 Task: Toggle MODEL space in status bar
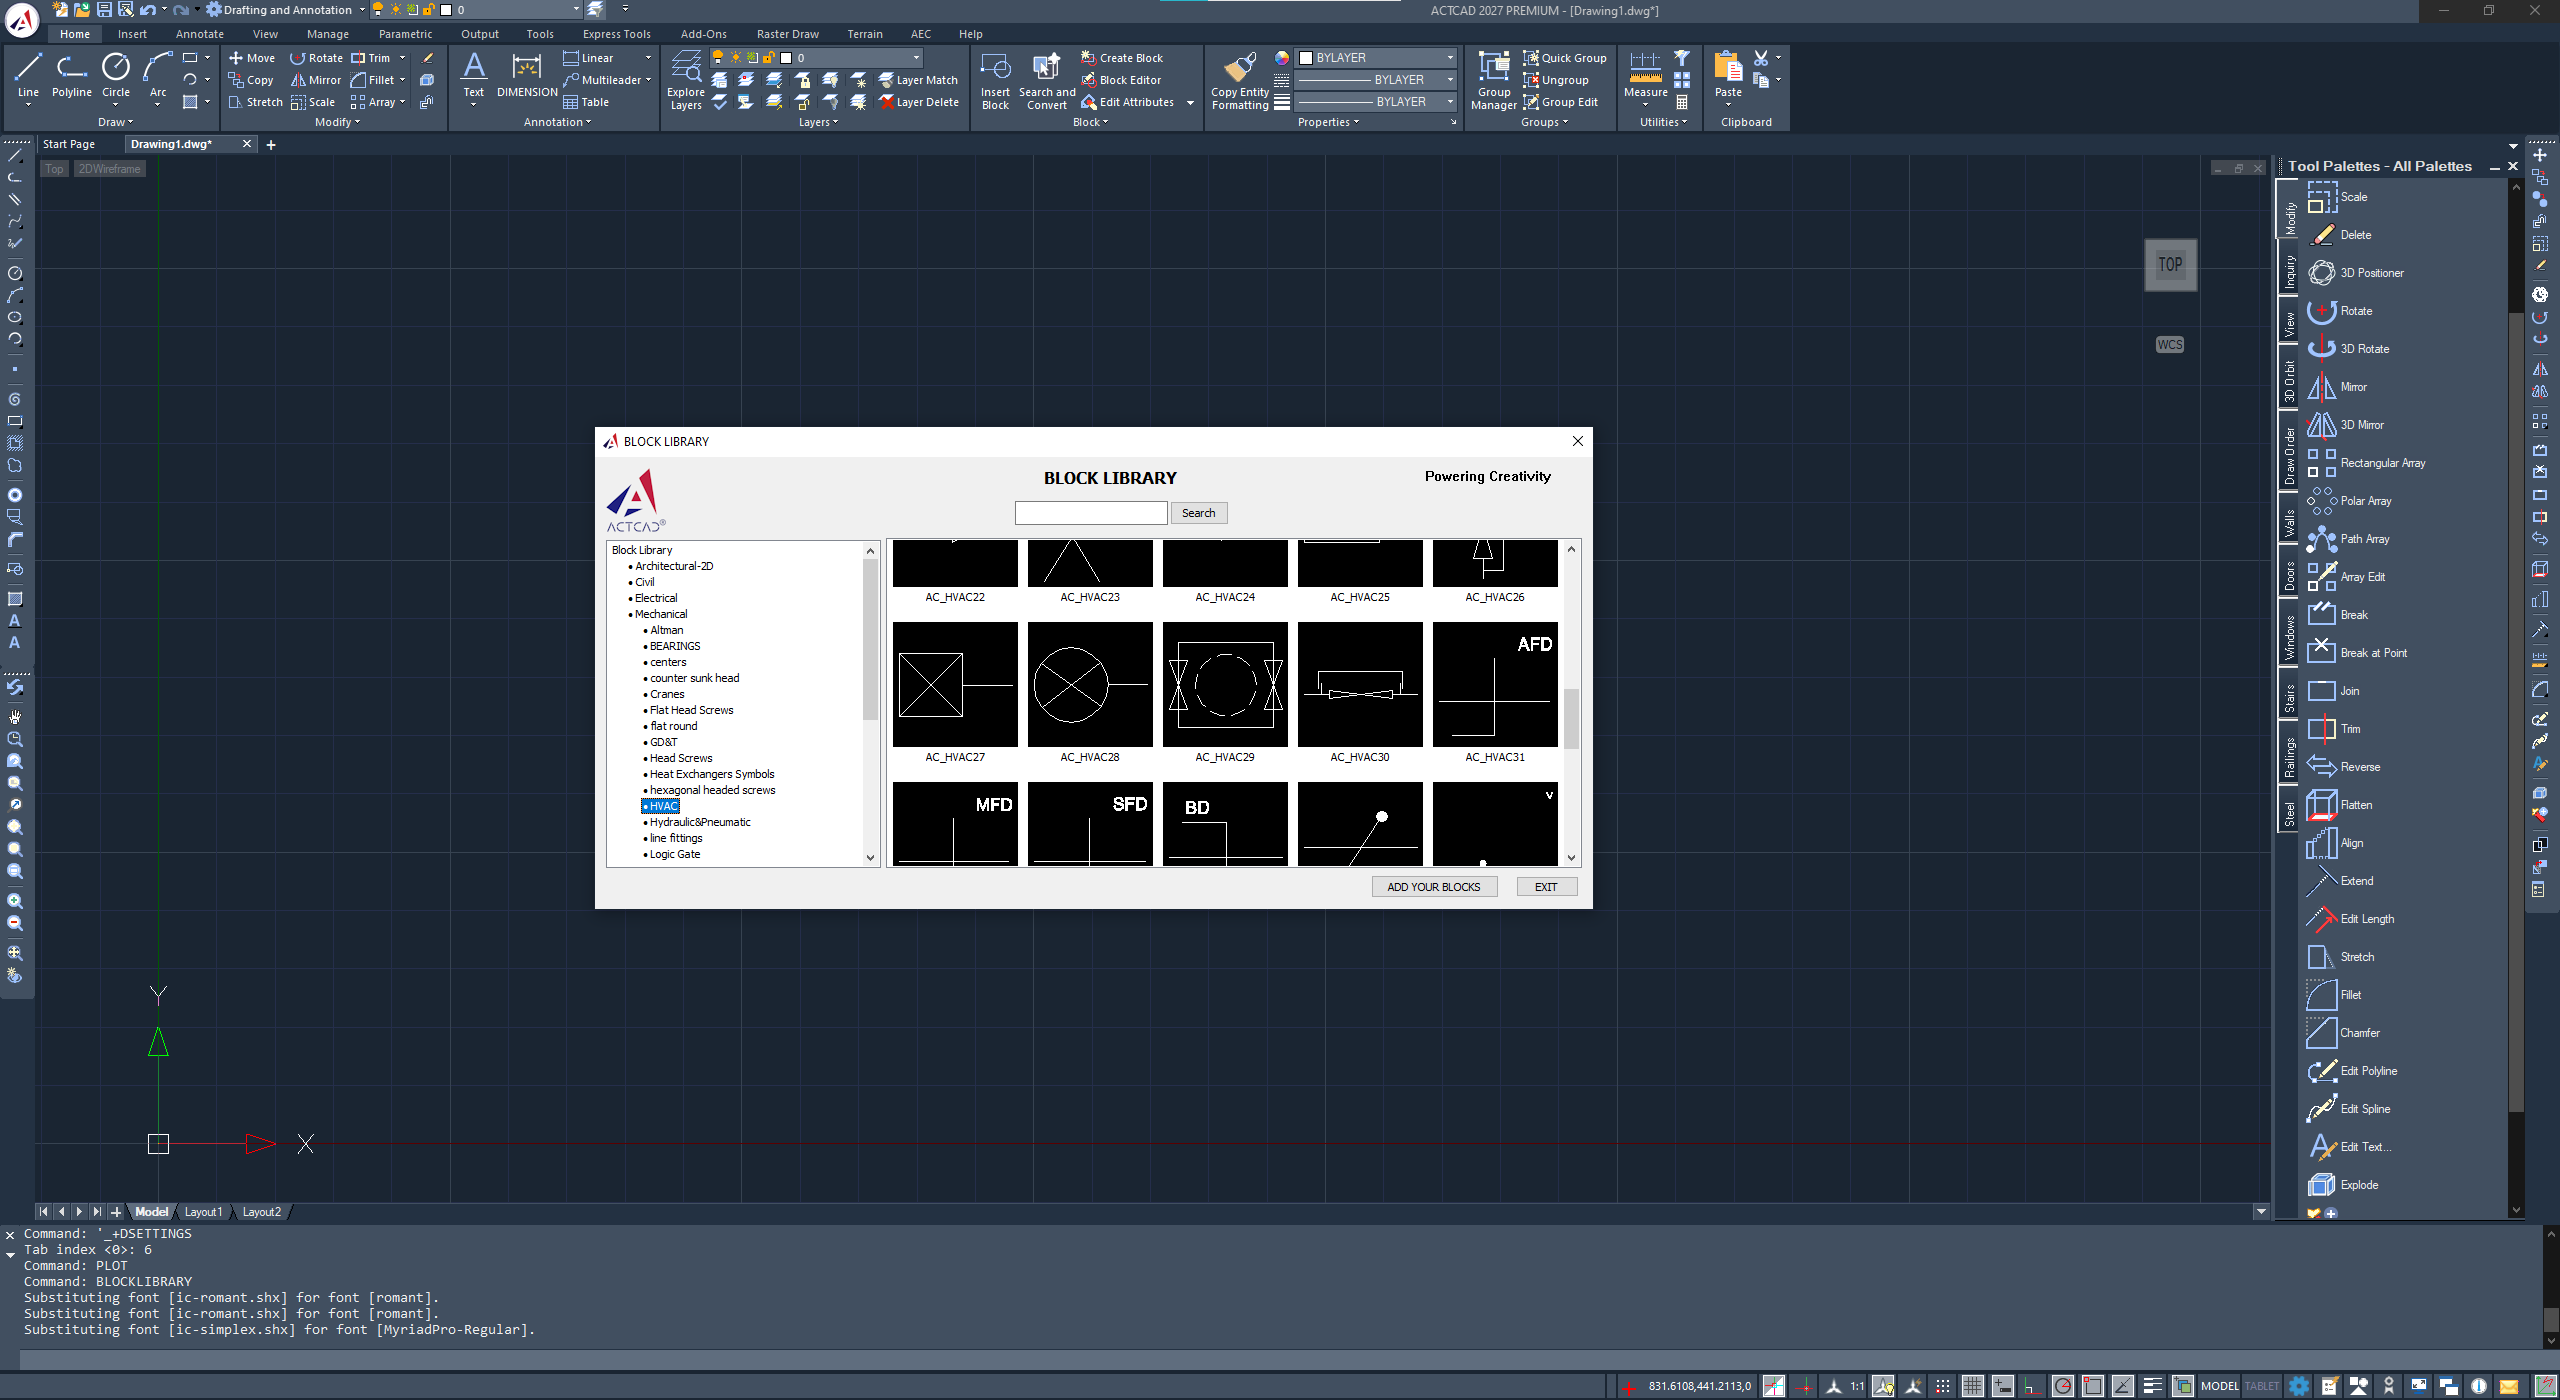[x=2219, y=1386]
